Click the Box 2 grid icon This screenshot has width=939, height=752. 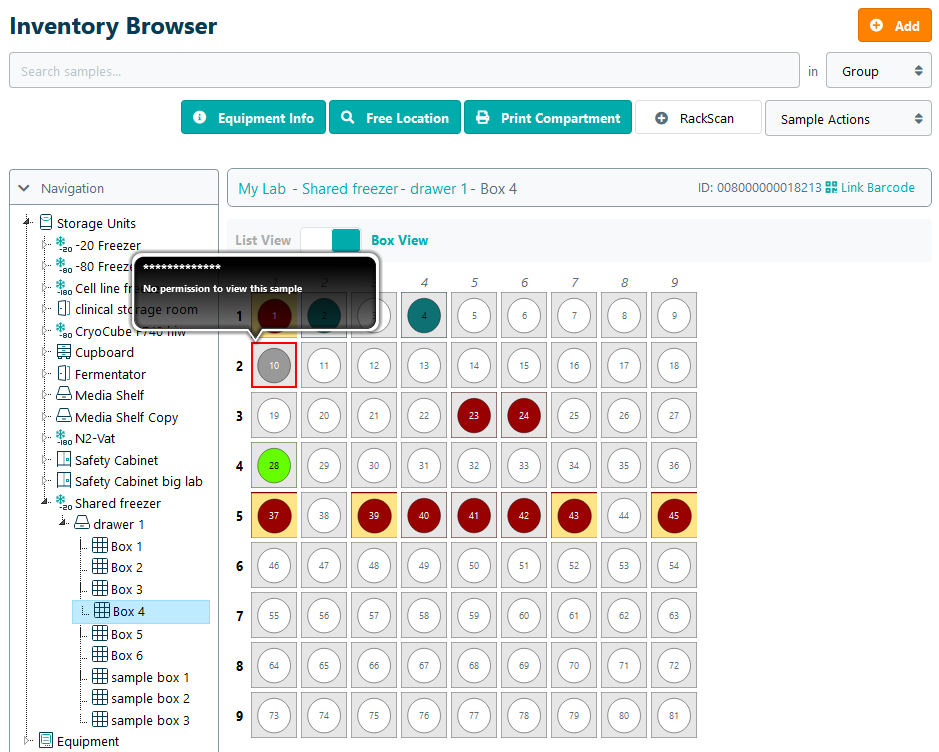tap(100, 567)
